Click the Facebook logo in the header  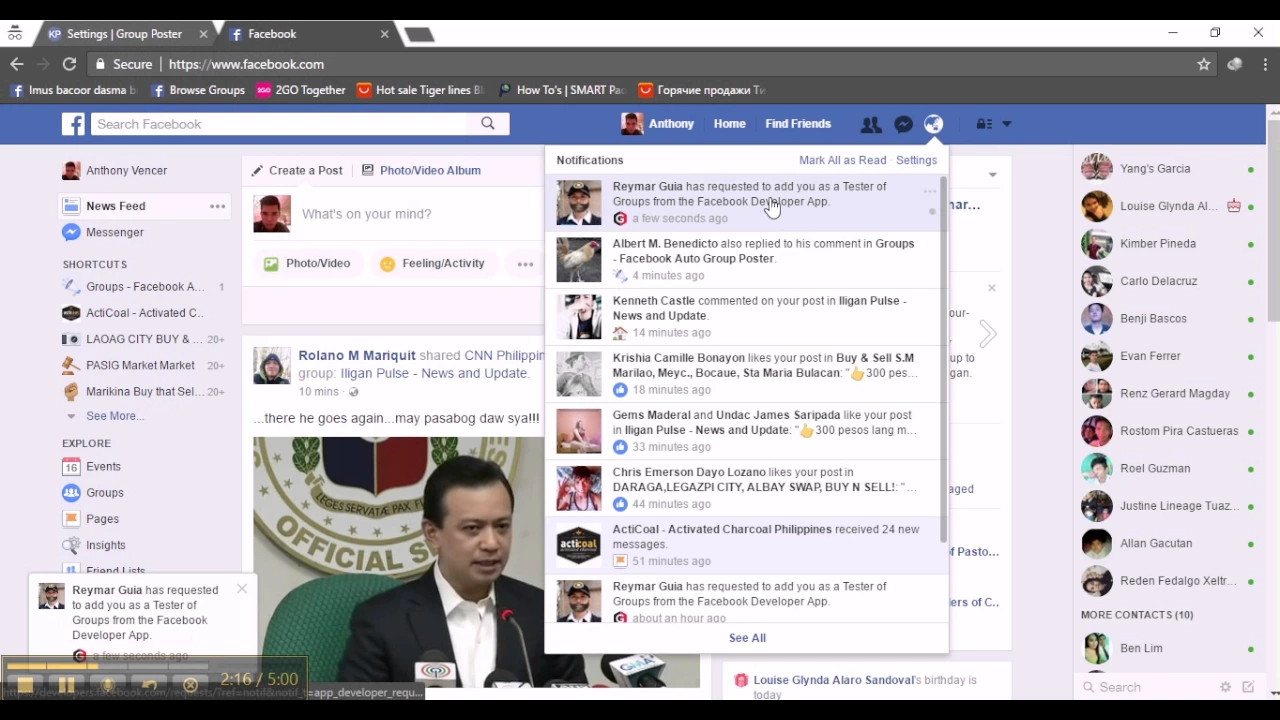tap(73, 124)
